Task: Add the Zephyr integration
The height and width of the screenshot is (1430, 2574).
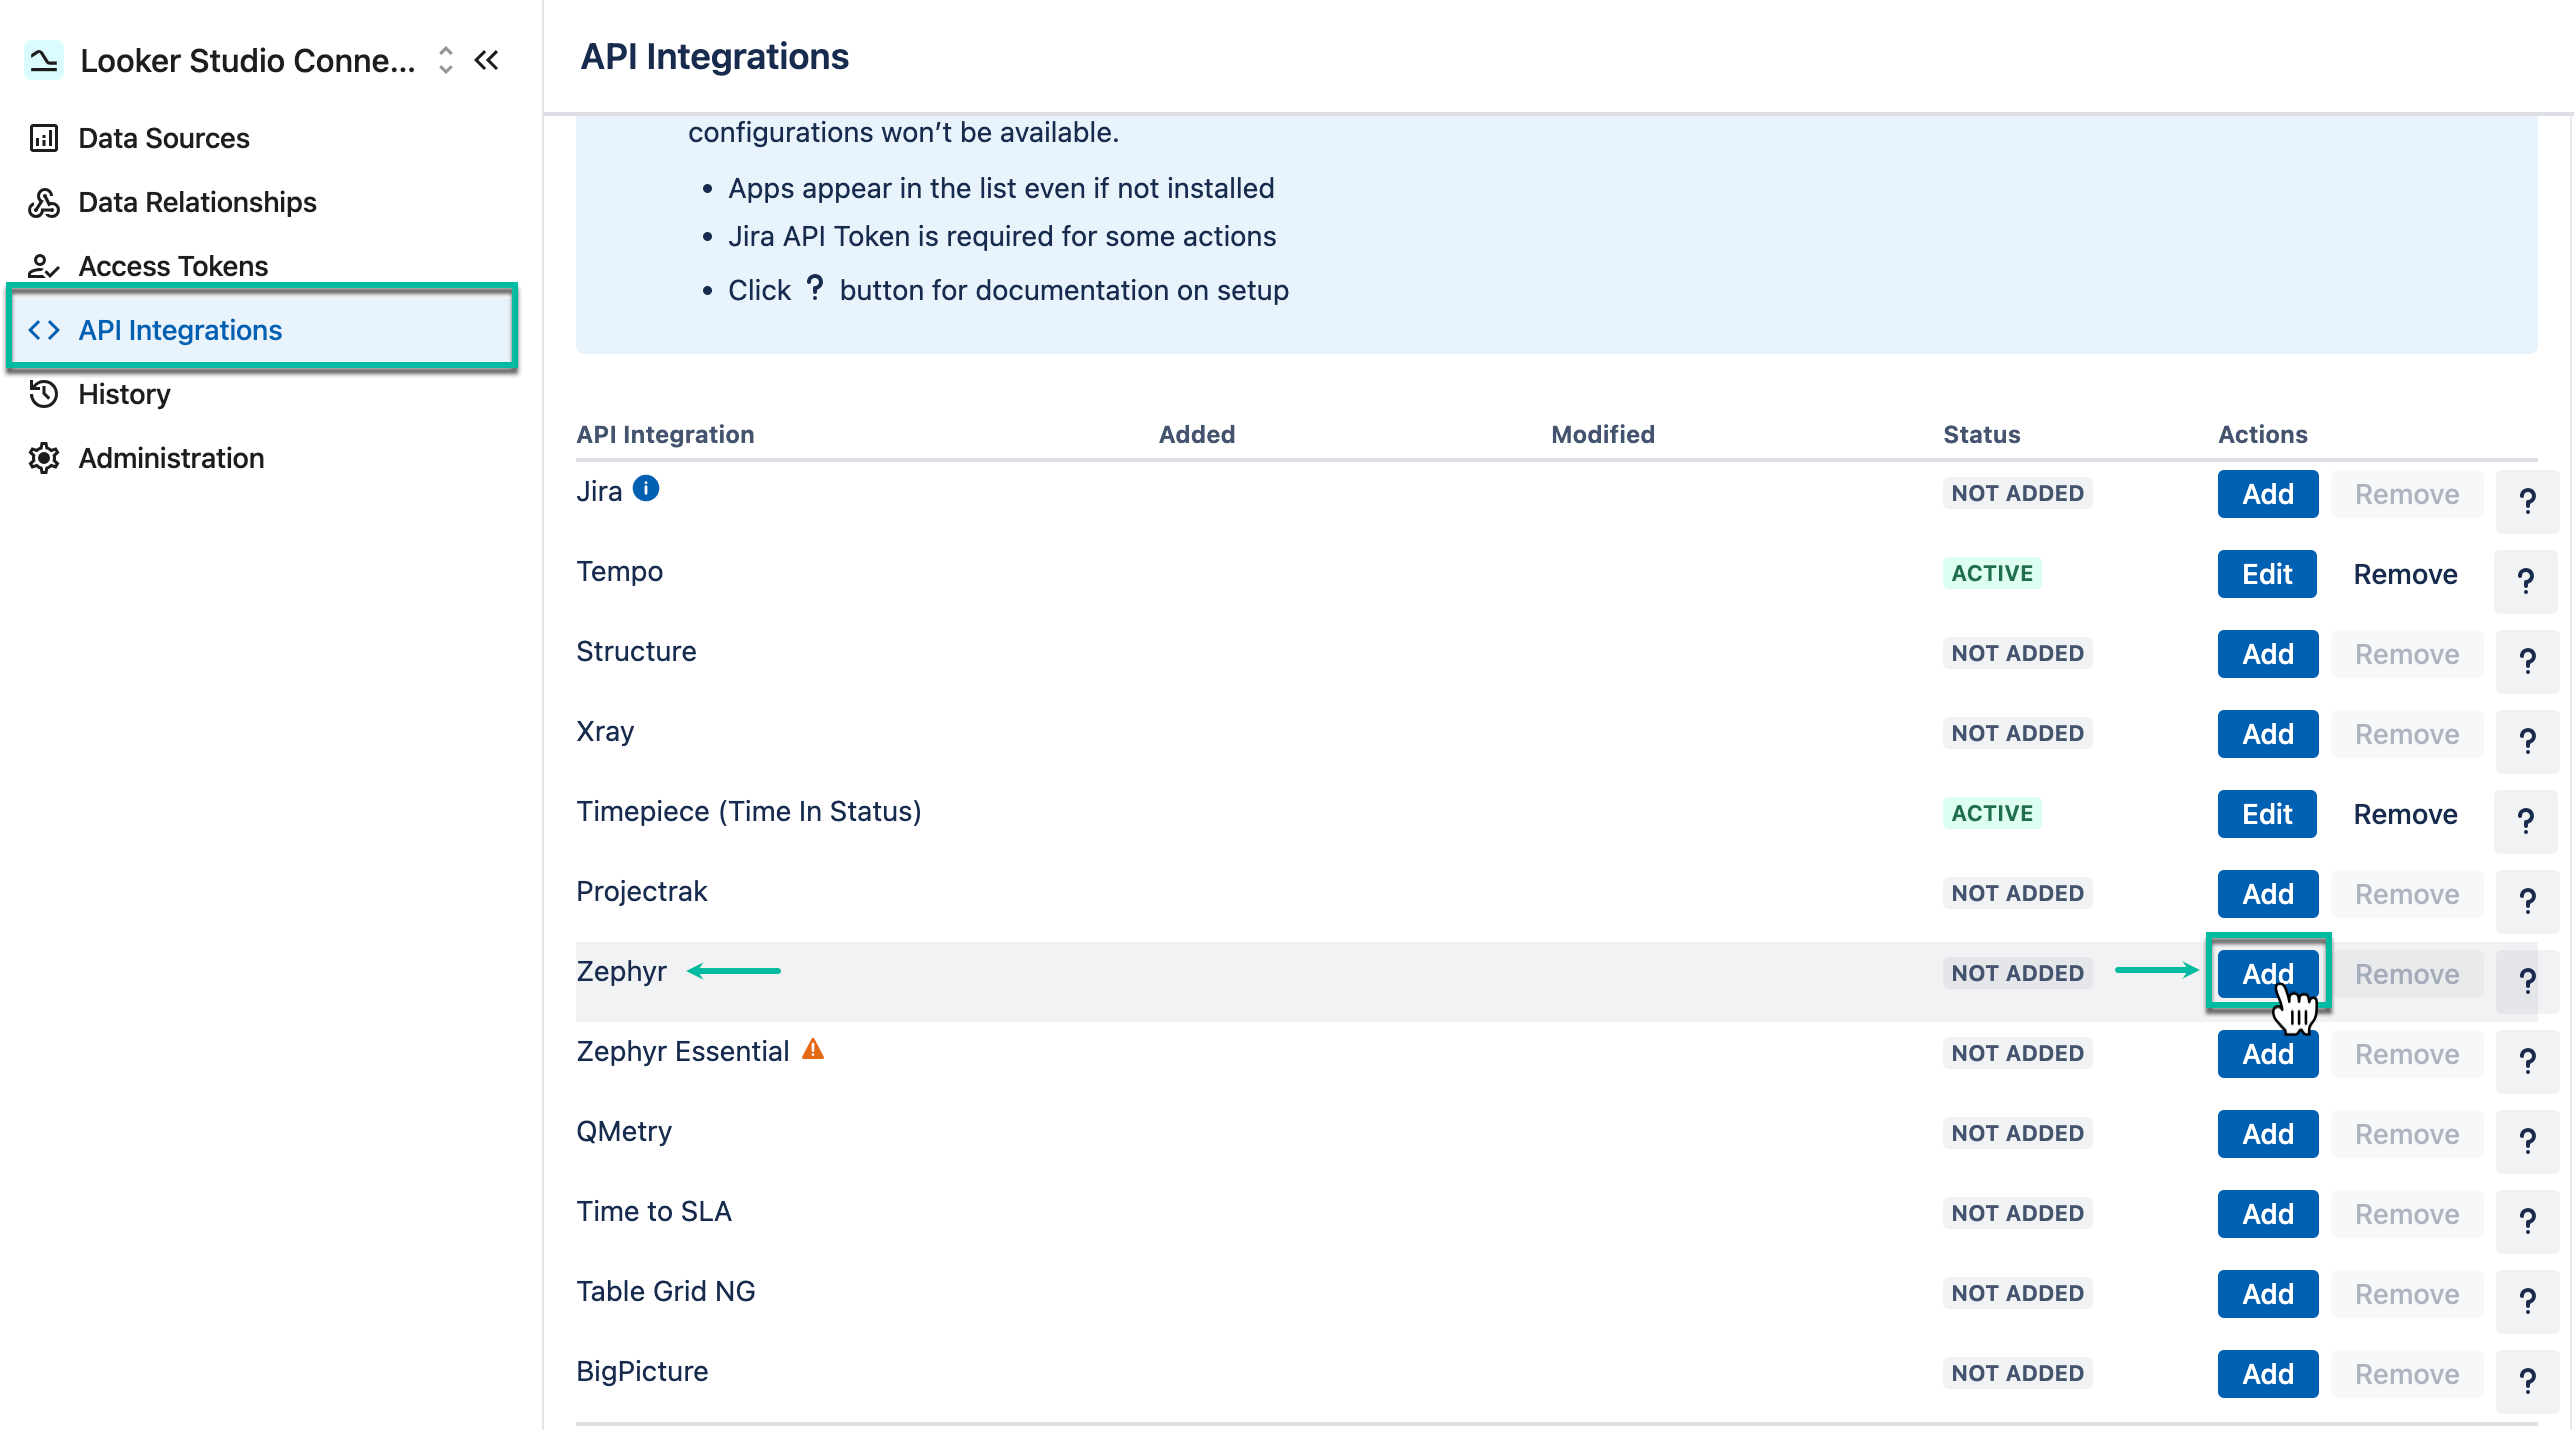Action: pyautogui.click(x=2266, y=973)
